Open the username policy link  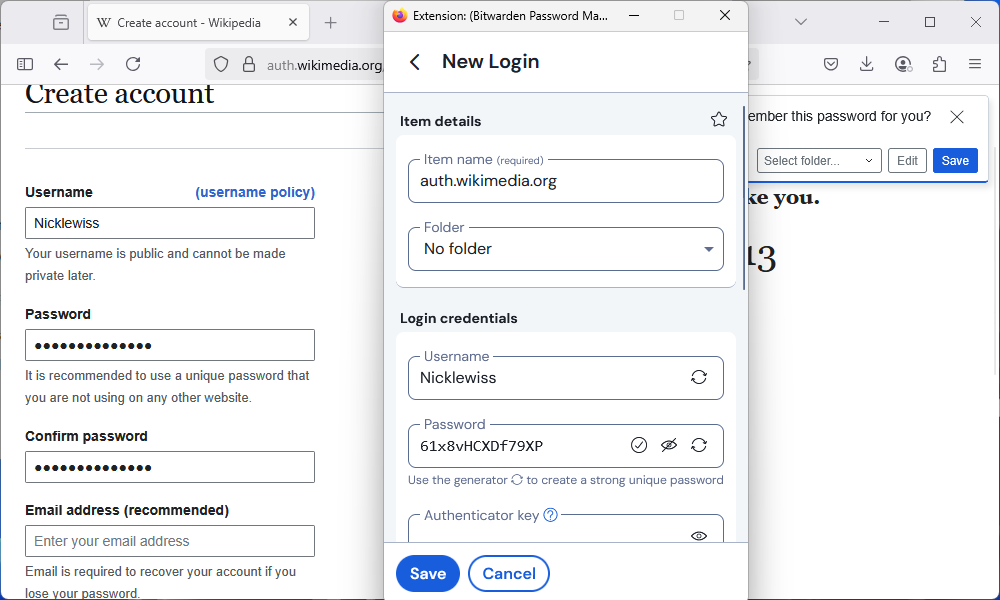255,192
